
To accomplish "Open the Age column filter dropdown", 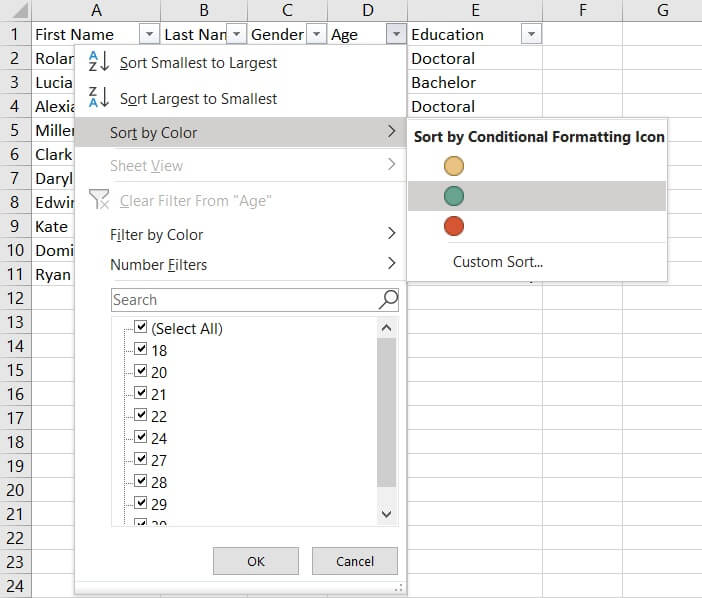I will 396,34.
